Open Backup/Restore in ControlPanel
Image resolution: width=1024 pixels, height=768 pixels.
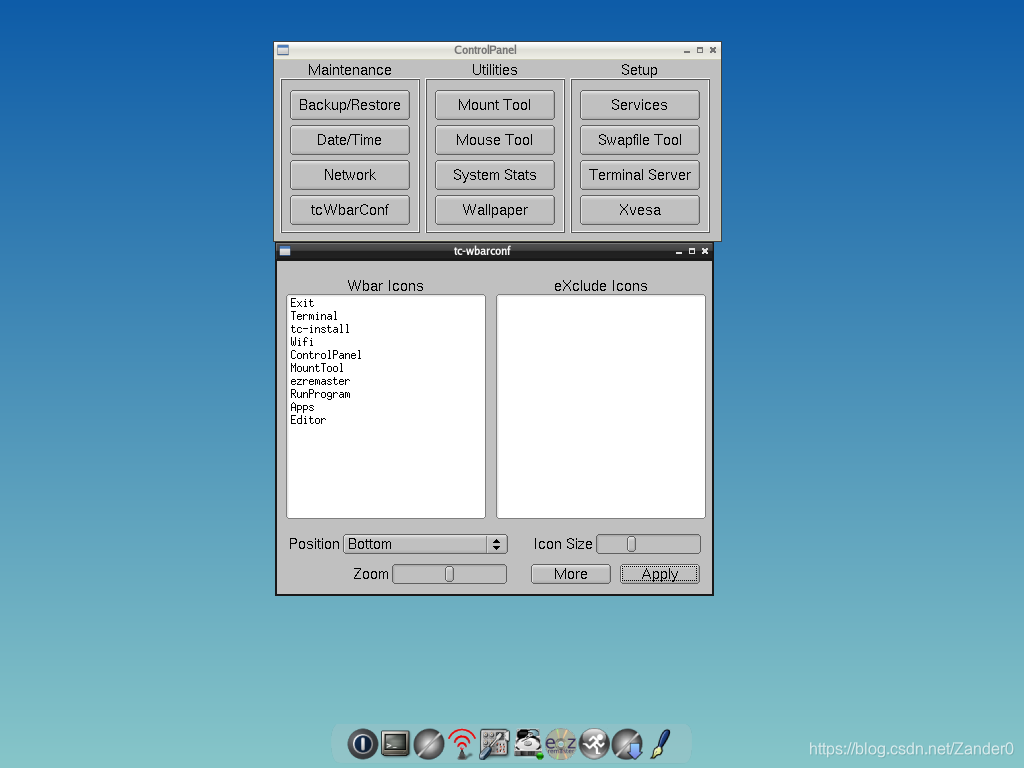tap(349, 104)
